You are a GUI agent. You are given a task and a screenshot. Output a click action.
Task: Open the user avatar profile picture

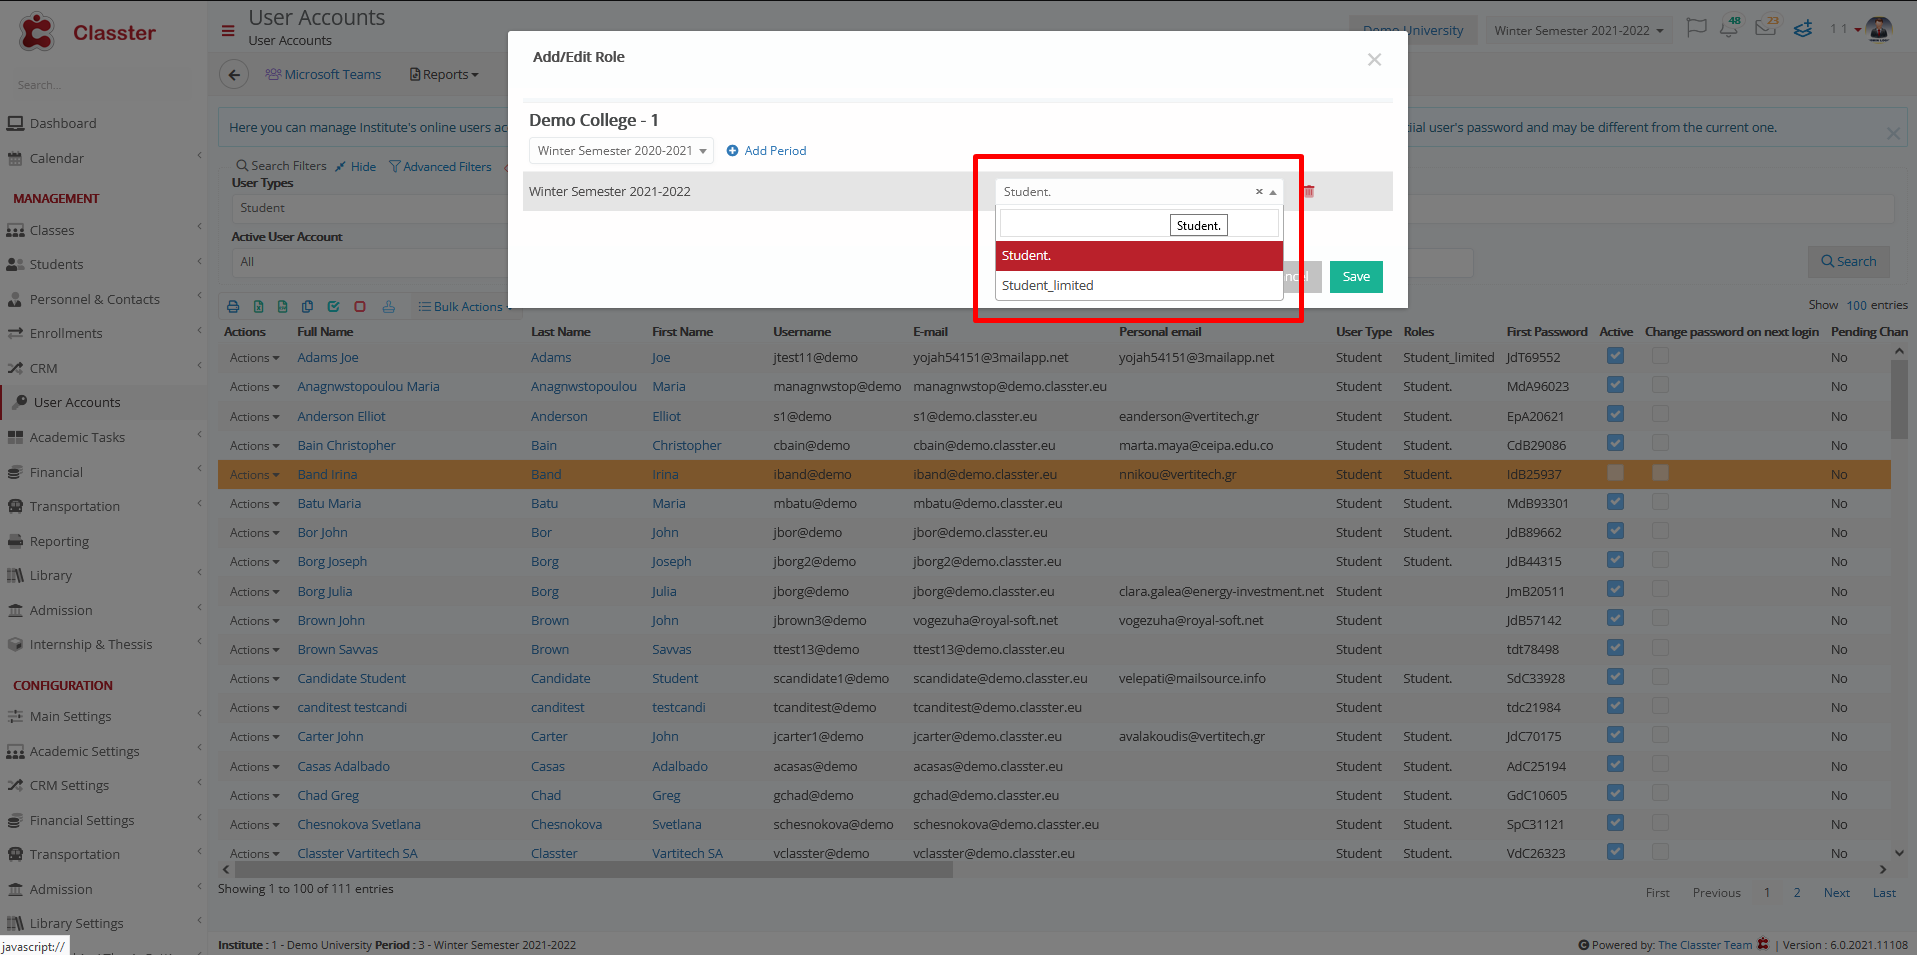pos(1879,29)
